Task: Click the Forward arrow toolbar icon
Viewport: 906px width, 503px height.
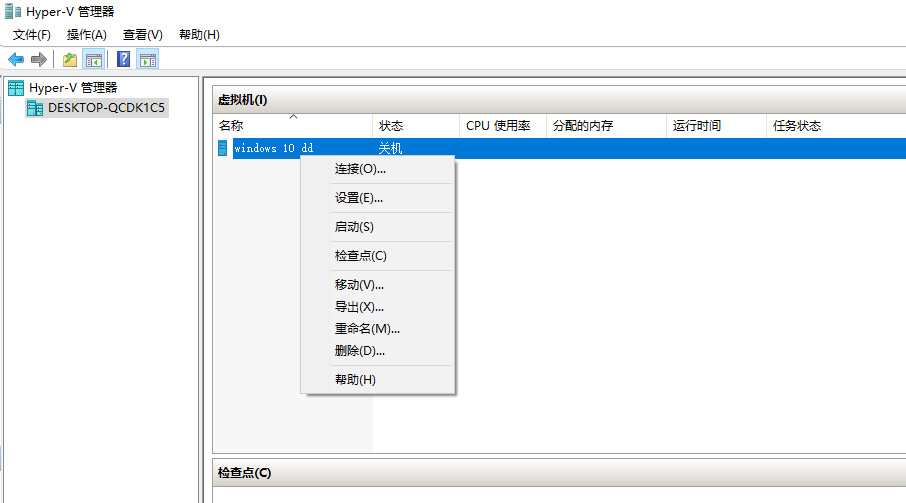Action: [x=39, y=59]
